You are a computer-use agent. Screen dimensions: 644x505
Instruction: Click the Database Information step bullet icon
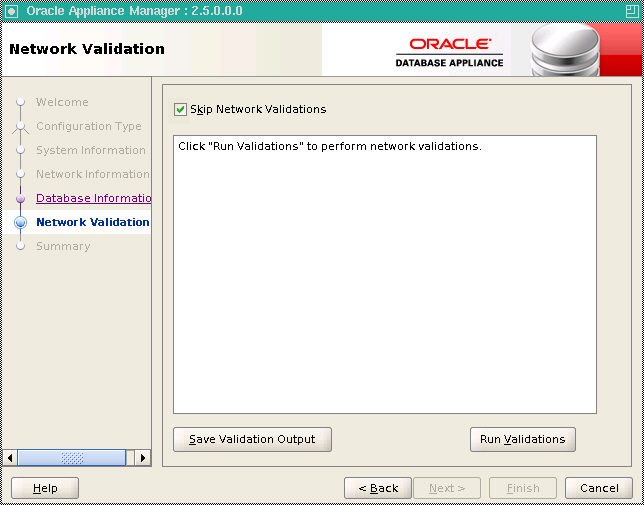(x=20, y=199)
